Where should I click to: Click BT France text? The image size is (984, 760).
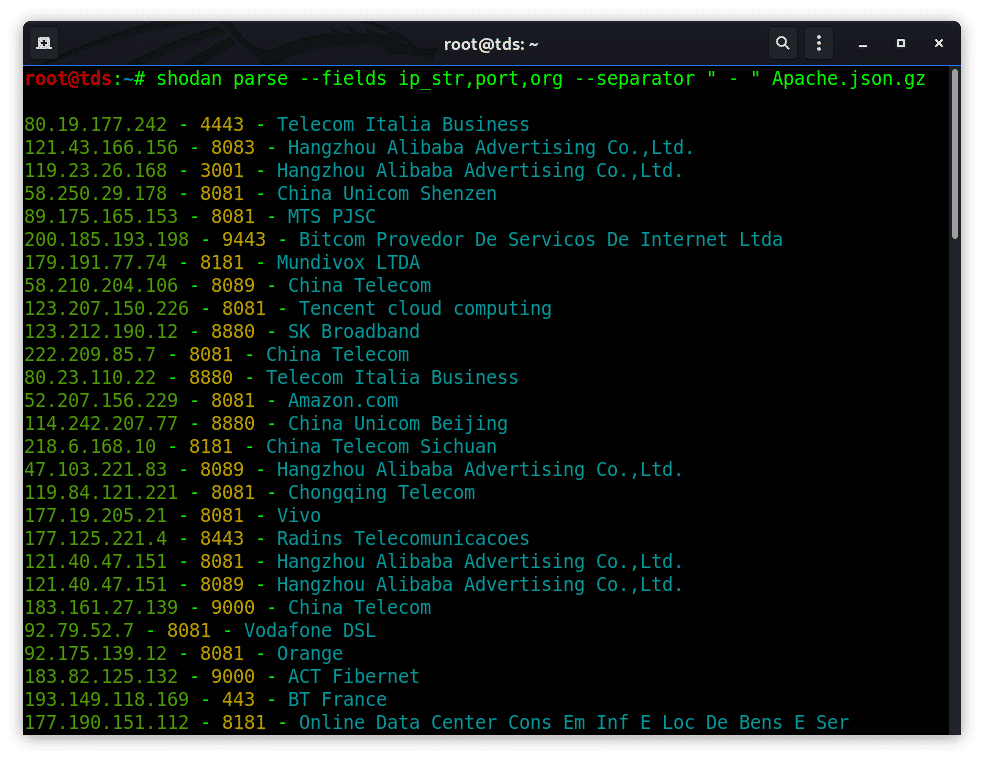(337, 700)
